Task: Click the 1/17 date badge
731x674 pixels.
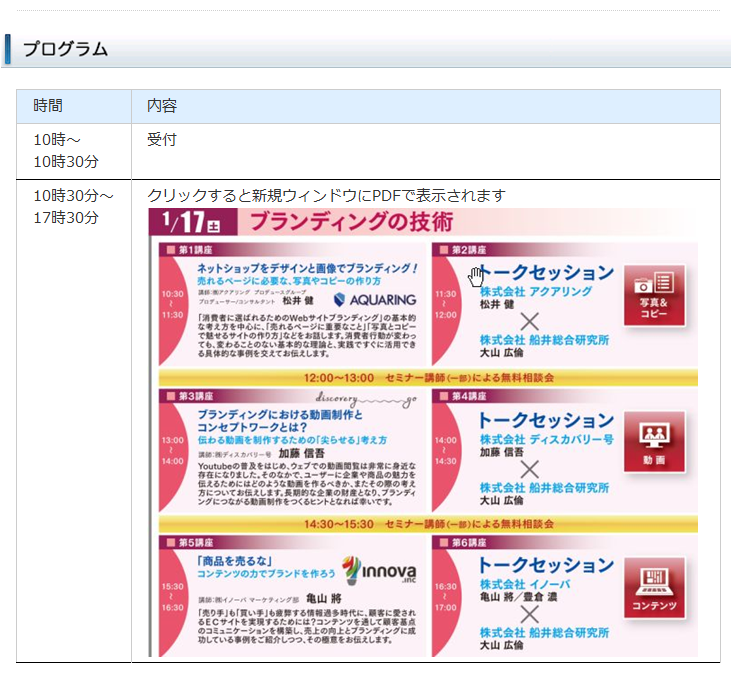Action: [193, 222]
